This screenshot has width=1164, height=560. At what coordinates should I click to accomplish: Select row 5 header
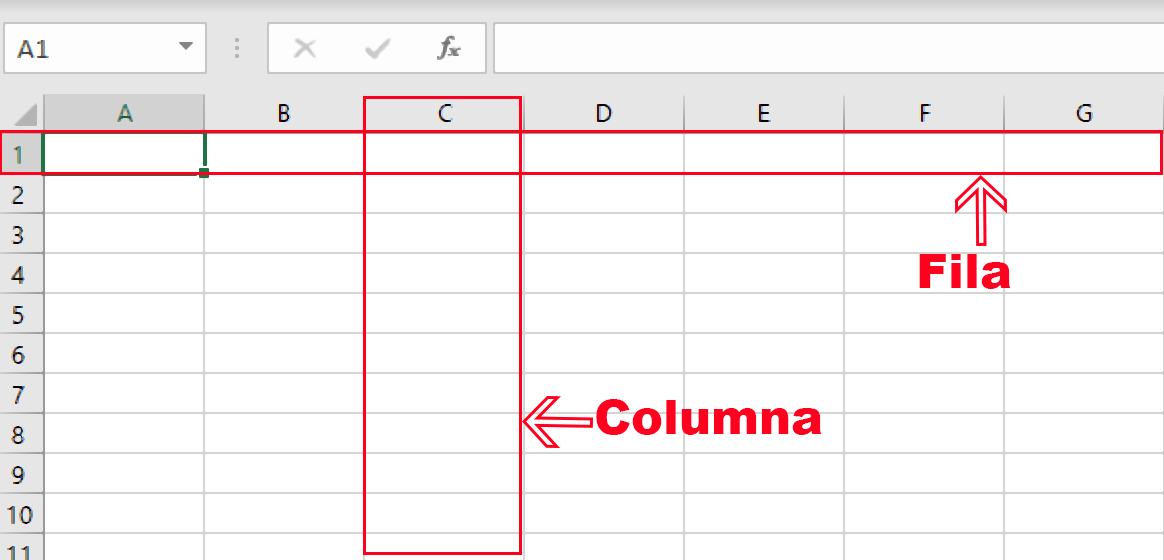(21, 314)
